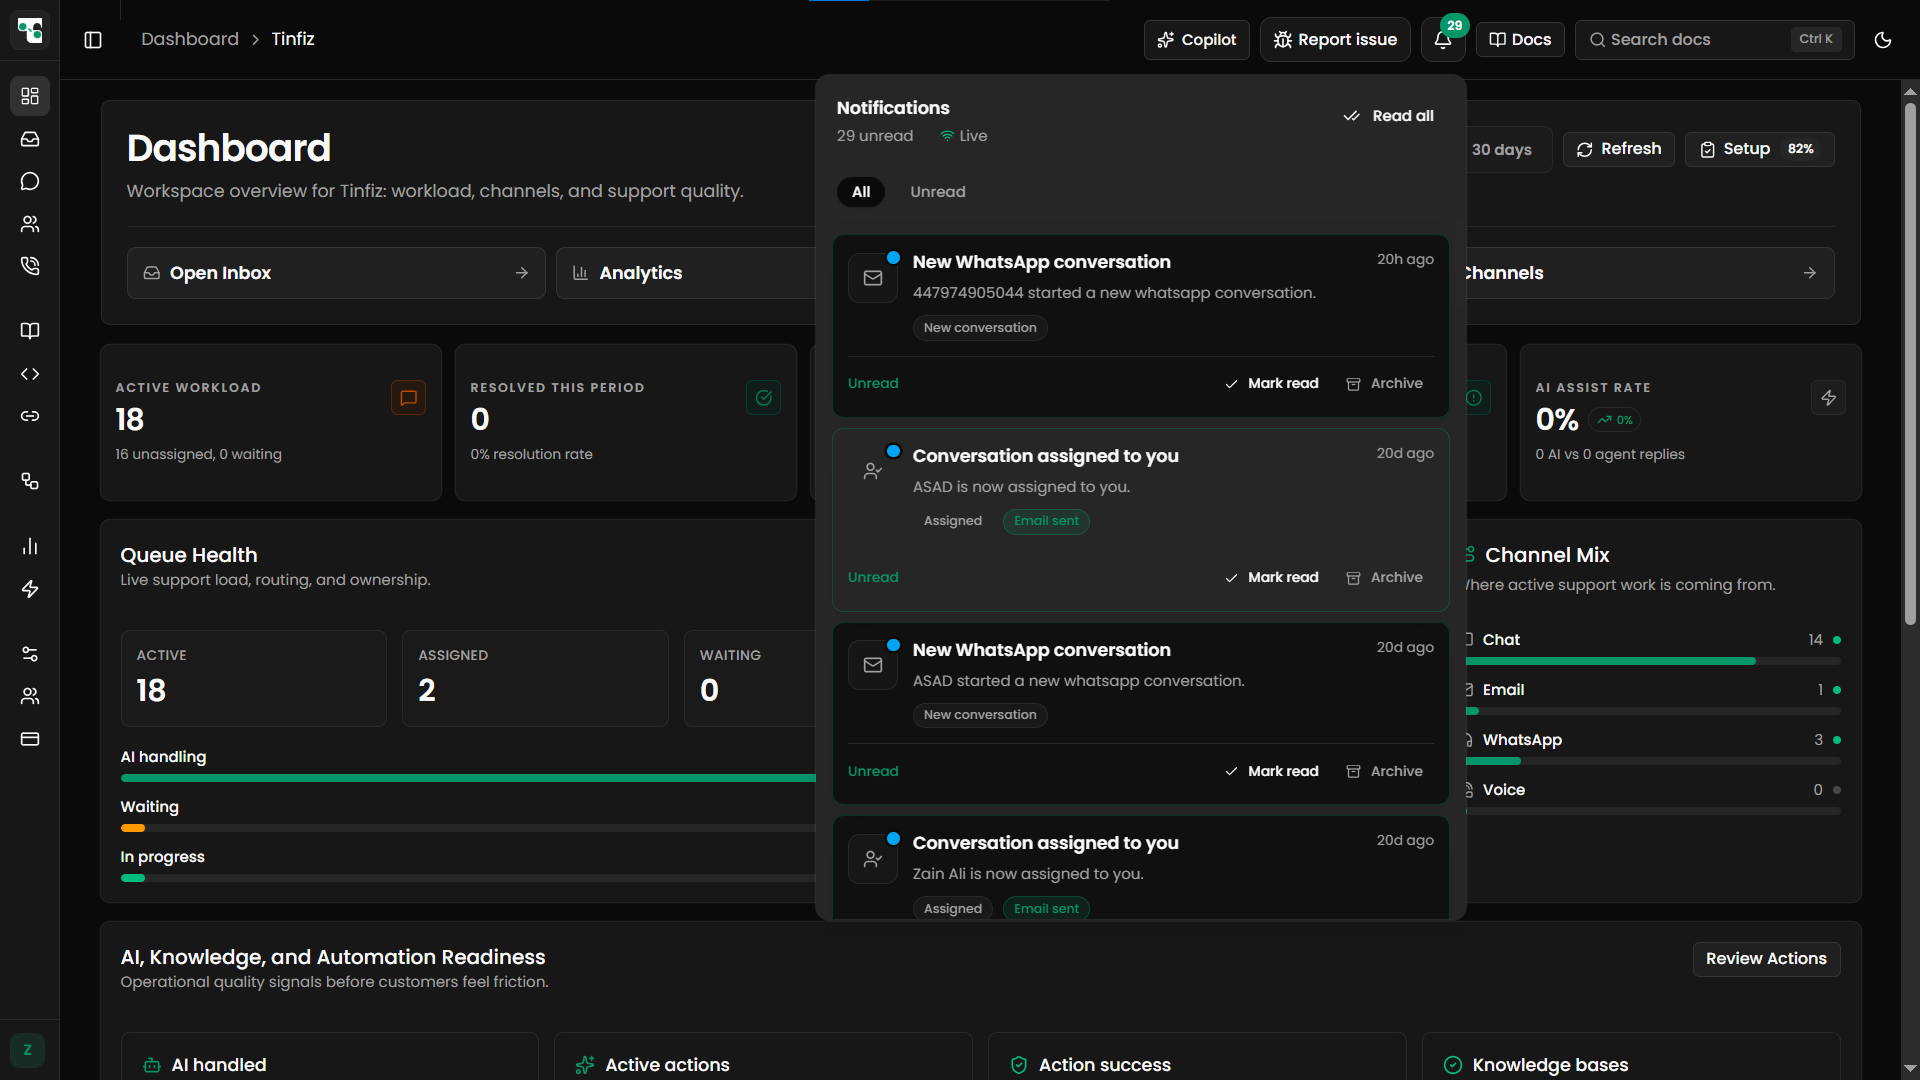Click the Z user avatar in sidebar
The height and width of the screenshot is (1080, 1920).
[27, 1050]
